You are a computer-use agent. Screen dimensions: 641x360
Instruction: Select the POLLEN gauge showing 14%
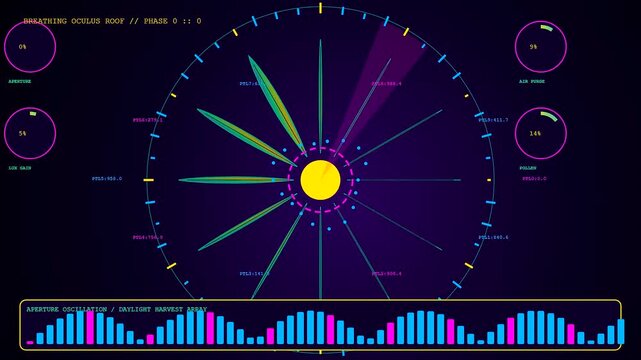tap(540, 133)
